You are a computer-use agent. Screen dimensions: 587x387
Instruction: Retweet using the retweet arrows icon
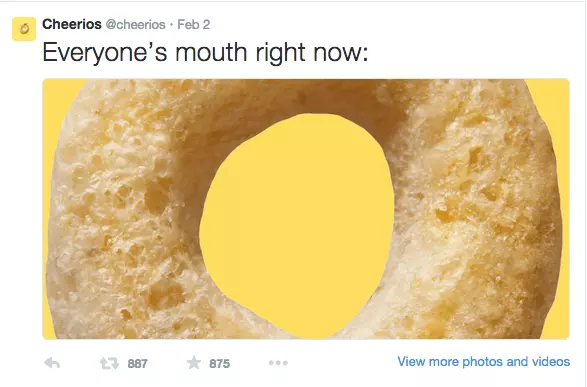109,363
